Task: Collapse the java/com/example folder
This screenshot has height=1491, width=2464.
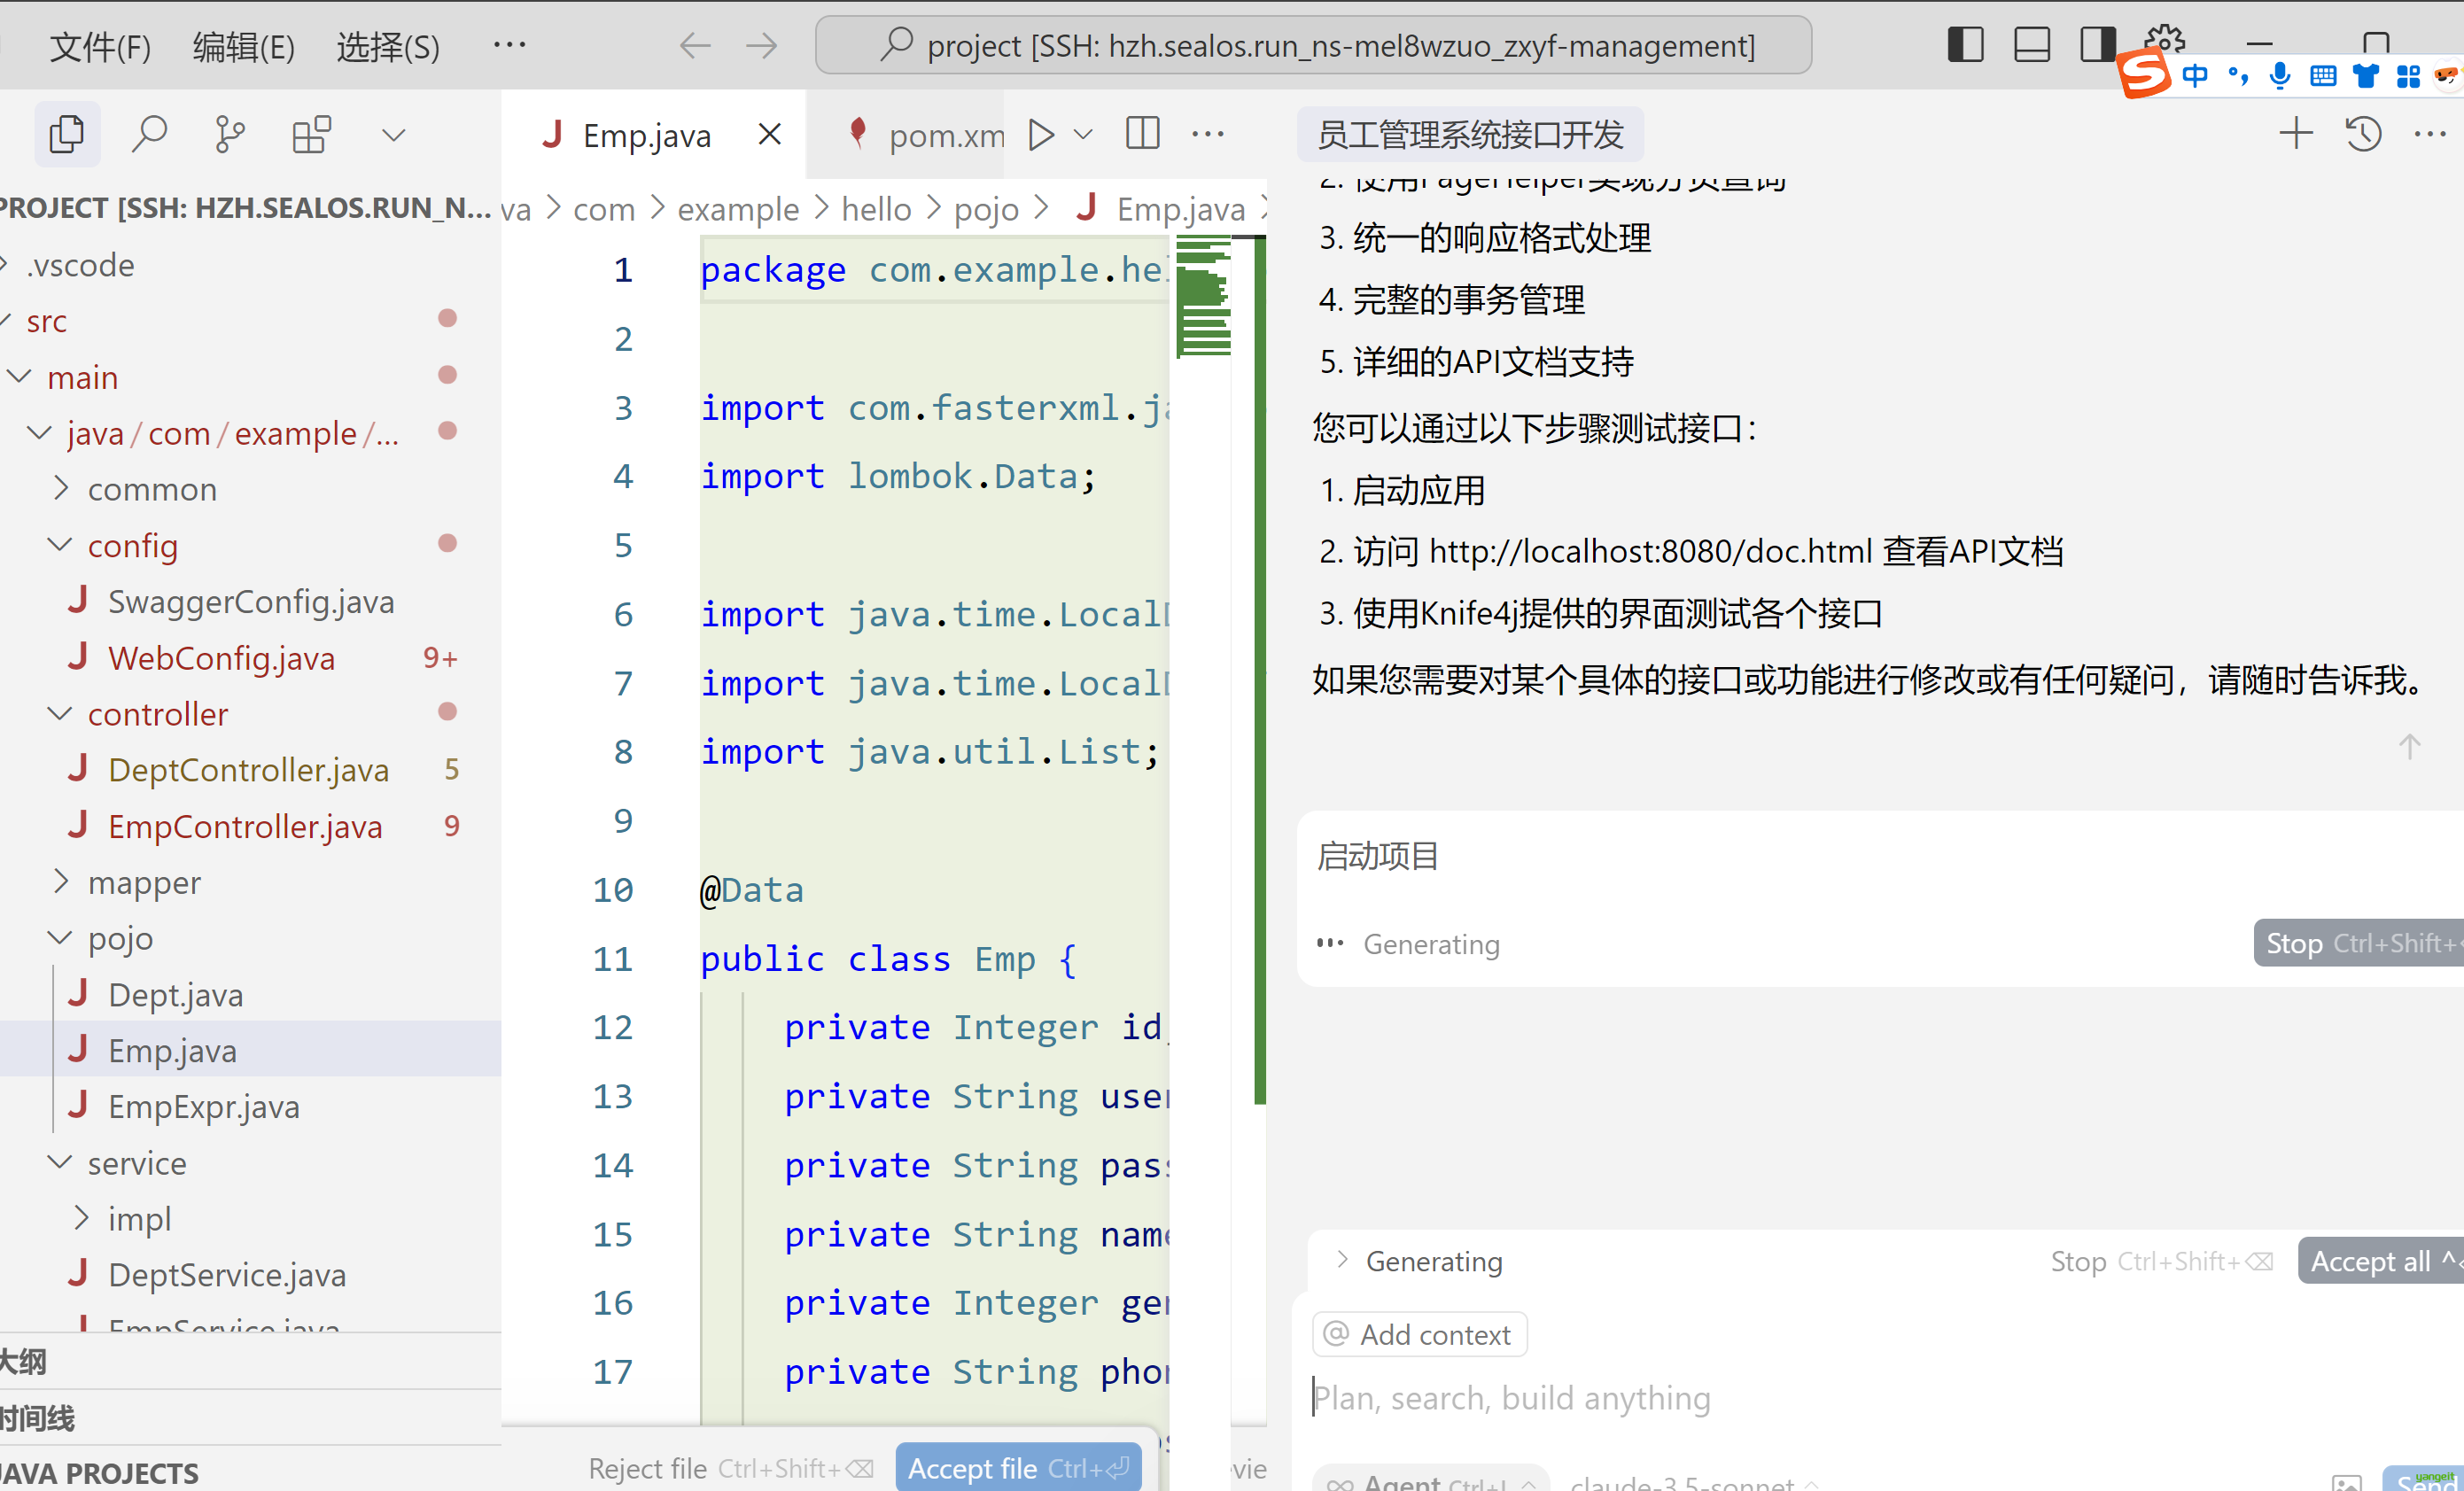Action: point(40,433)
